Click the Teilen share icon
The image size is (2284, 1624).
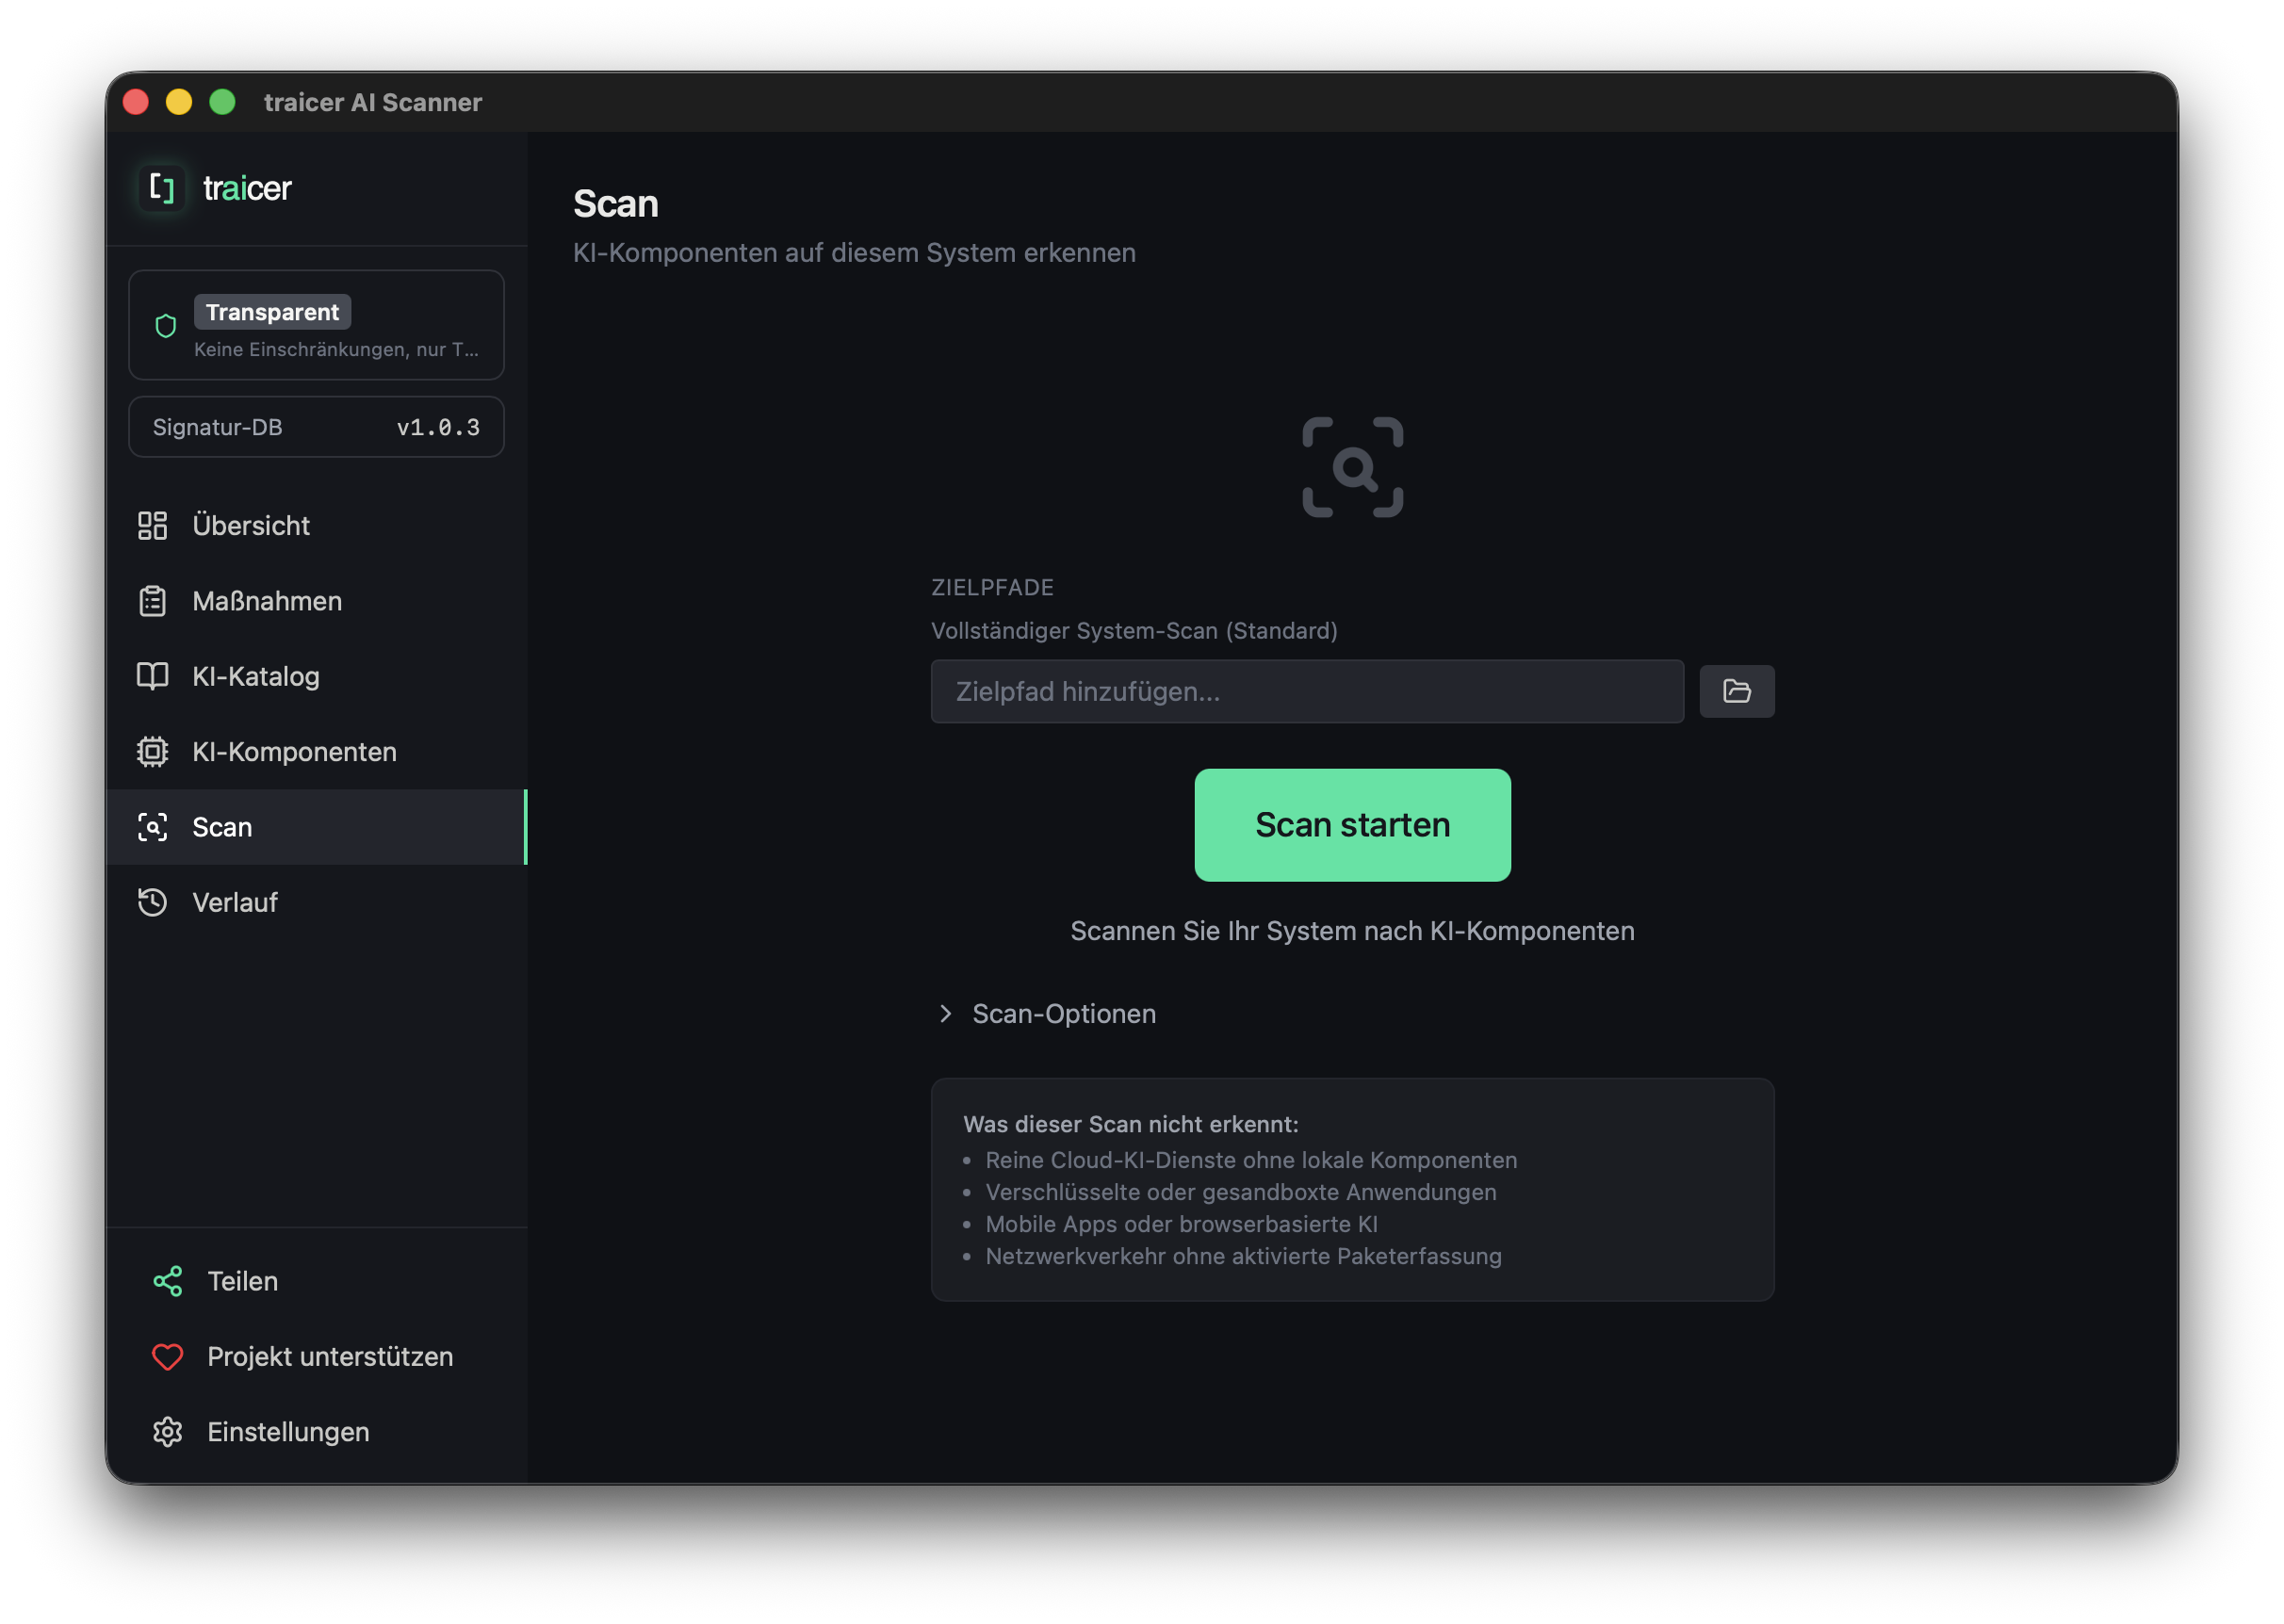[x=168, y=1282]
